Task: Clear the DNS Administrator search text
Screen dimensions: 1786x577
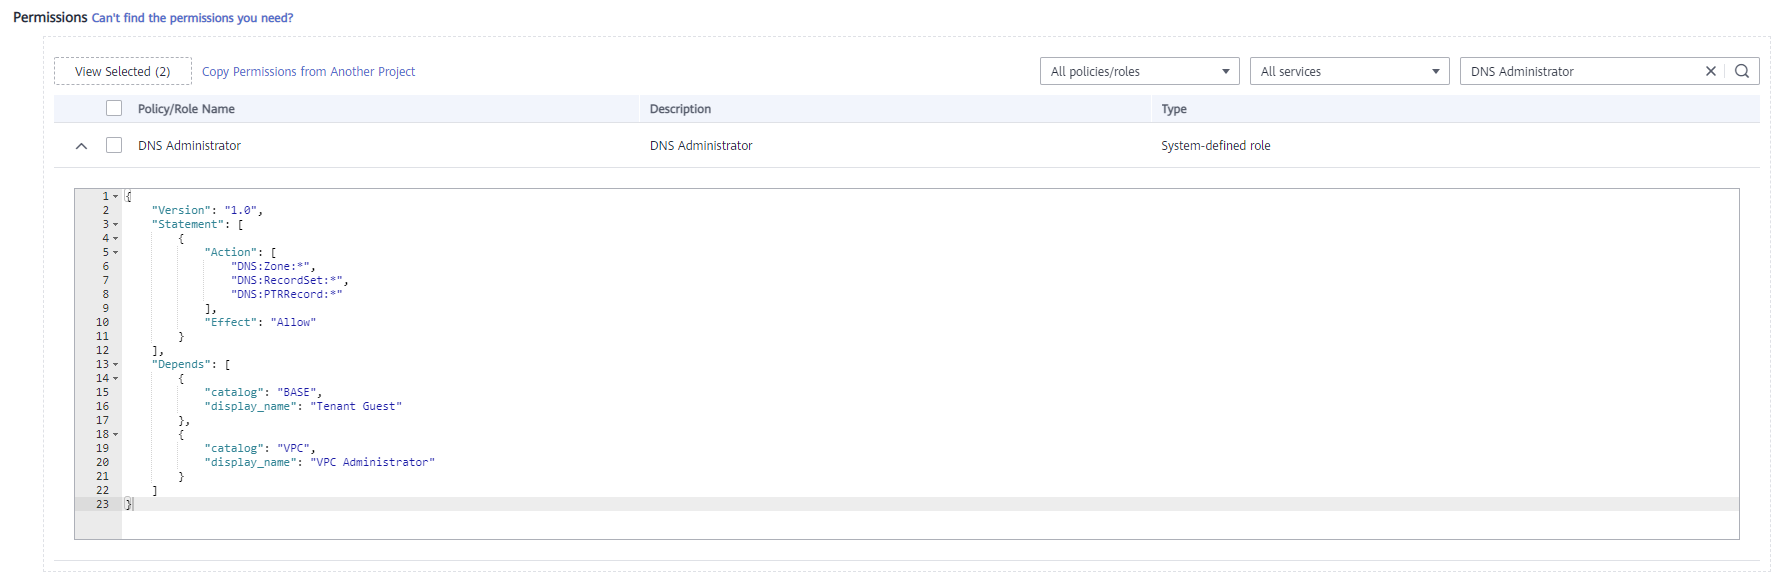Action: click(x=1710, y=71)
